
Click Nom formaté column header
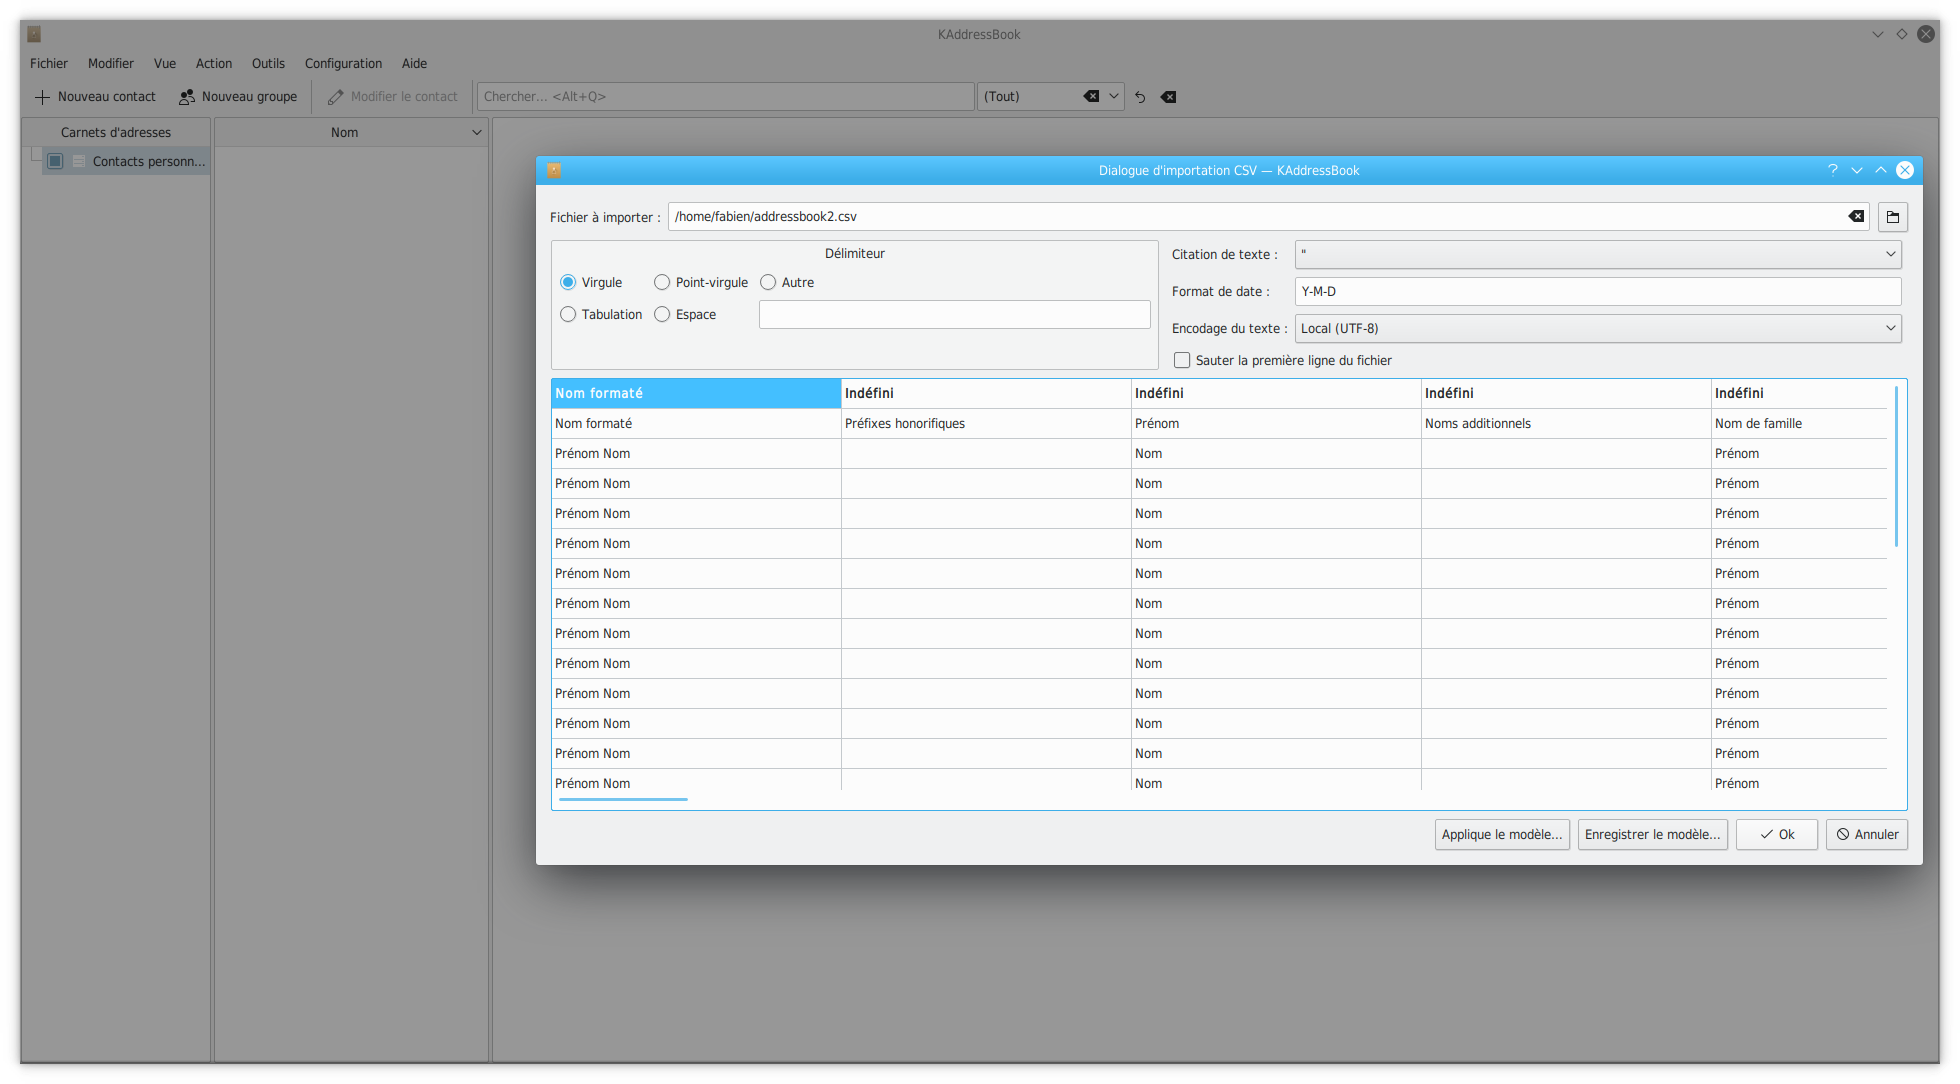[695, 393]
